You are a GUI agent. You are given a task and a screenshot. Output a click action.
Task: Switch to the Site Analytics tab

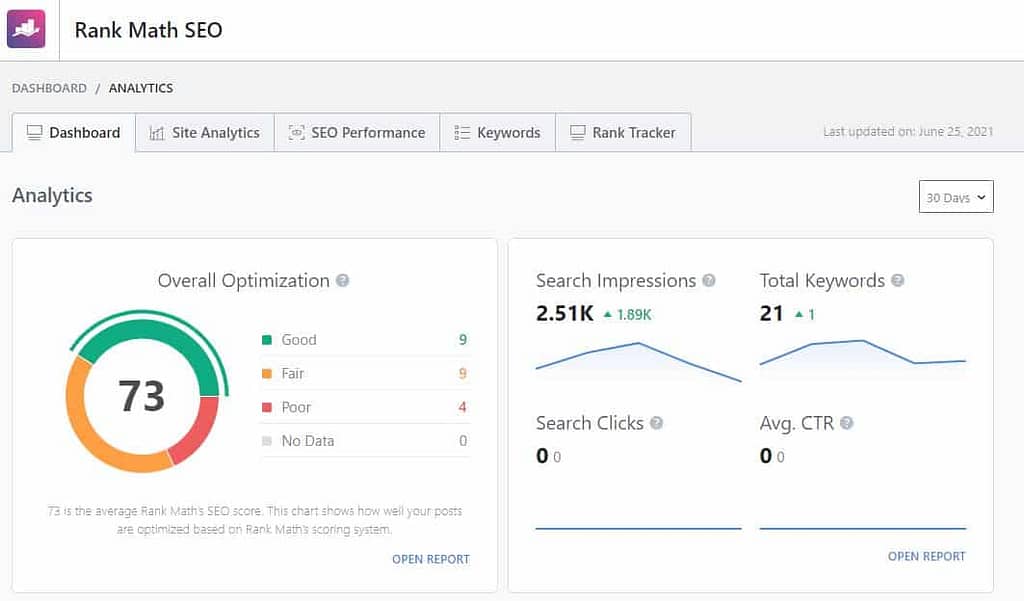205,133
